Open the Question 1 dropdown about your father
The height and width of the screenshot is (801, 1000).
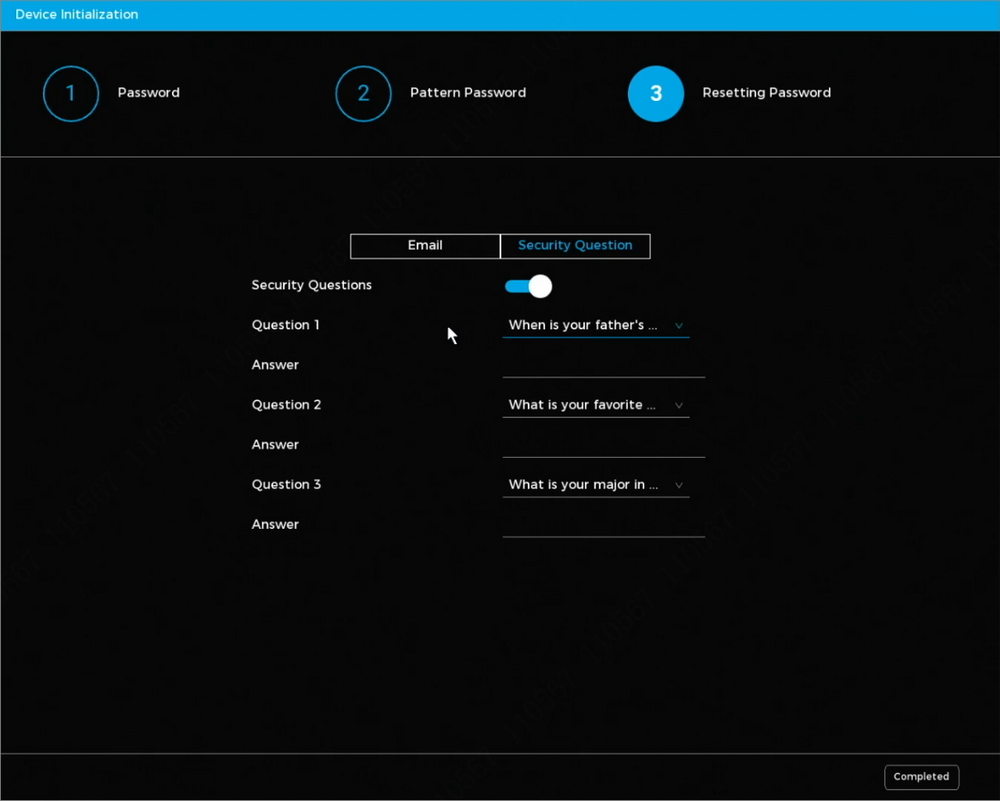click(x=595, y=325)
